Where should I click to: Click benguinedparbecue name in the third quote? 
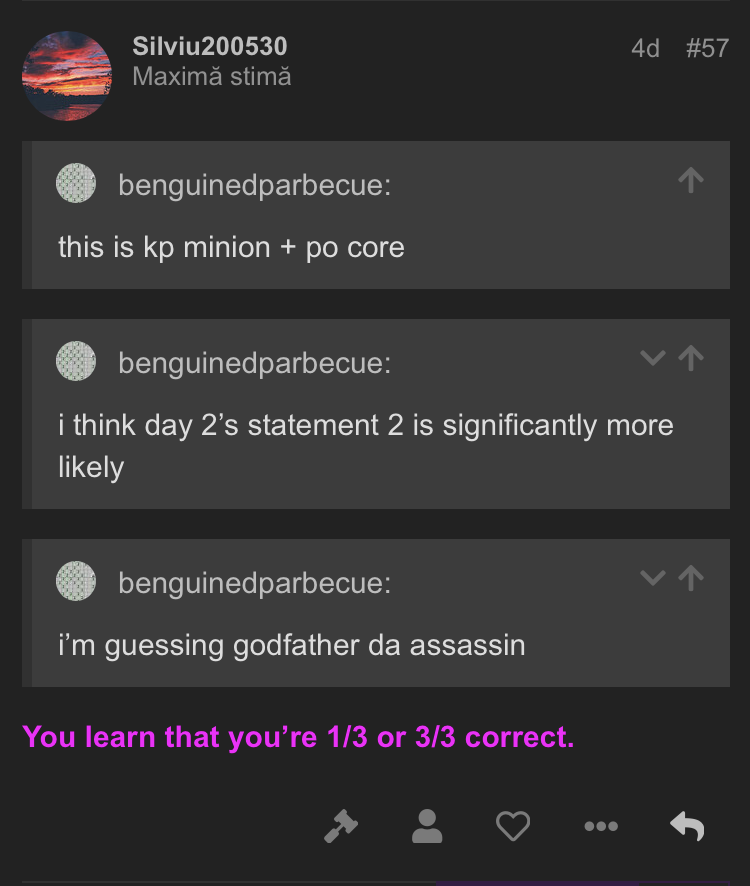click(254, 582)
